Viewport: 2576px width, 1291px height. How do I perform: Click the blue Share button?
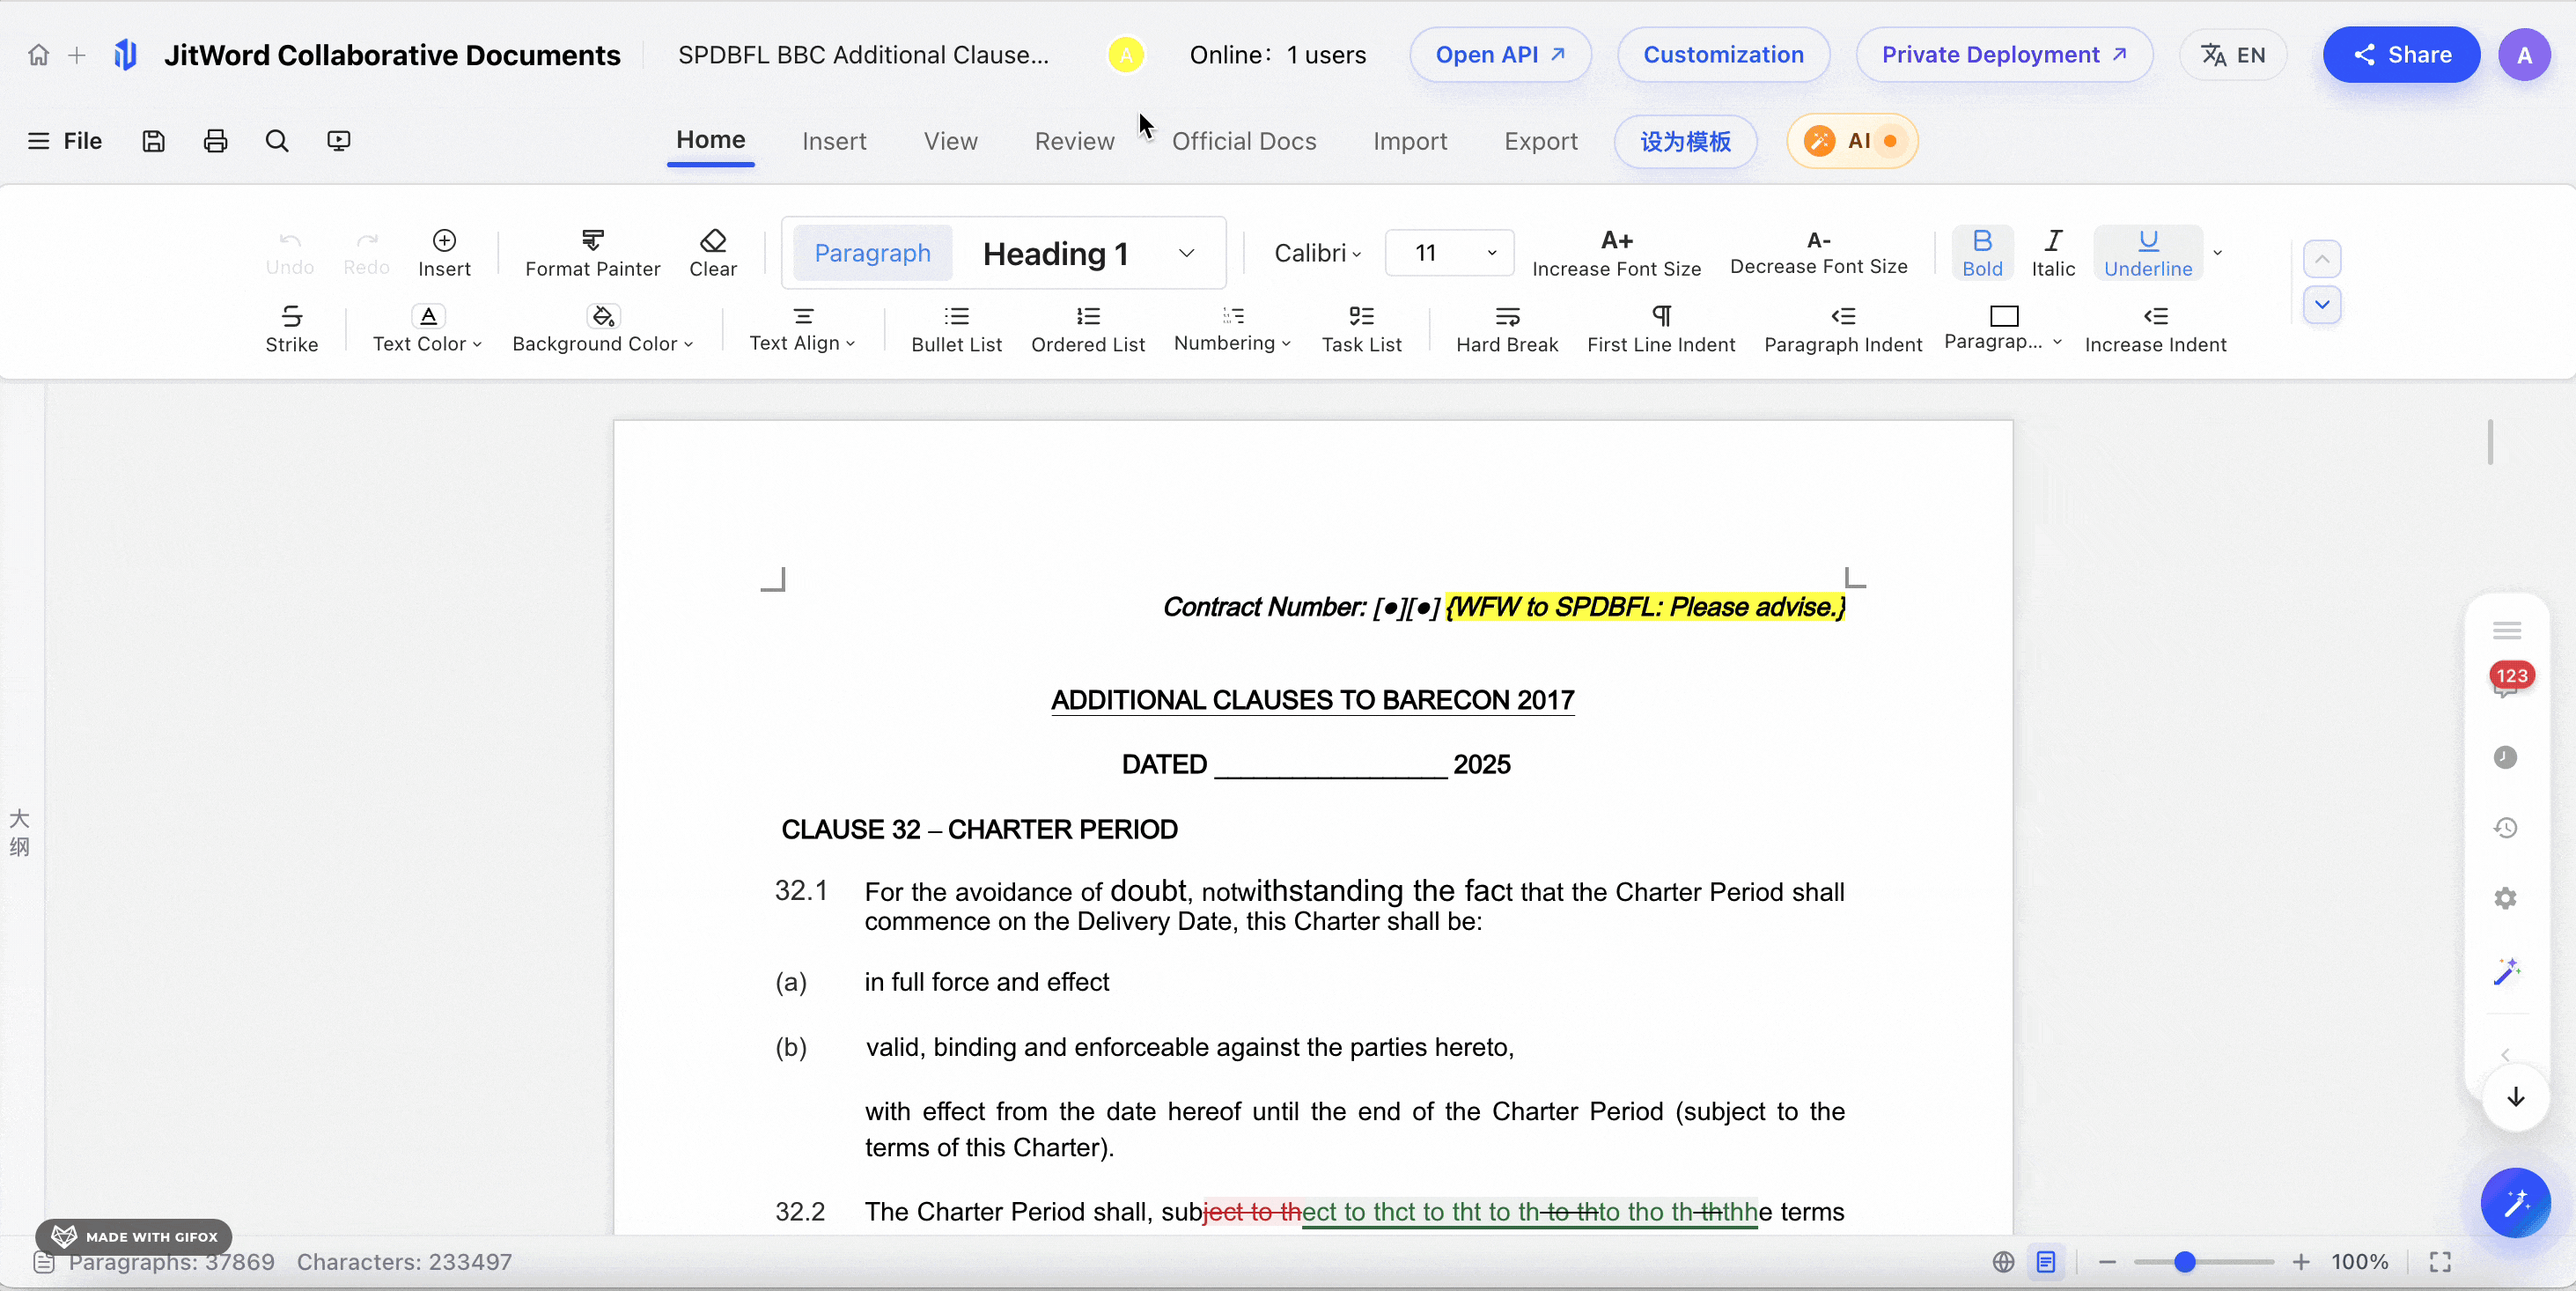[2401, 55]
